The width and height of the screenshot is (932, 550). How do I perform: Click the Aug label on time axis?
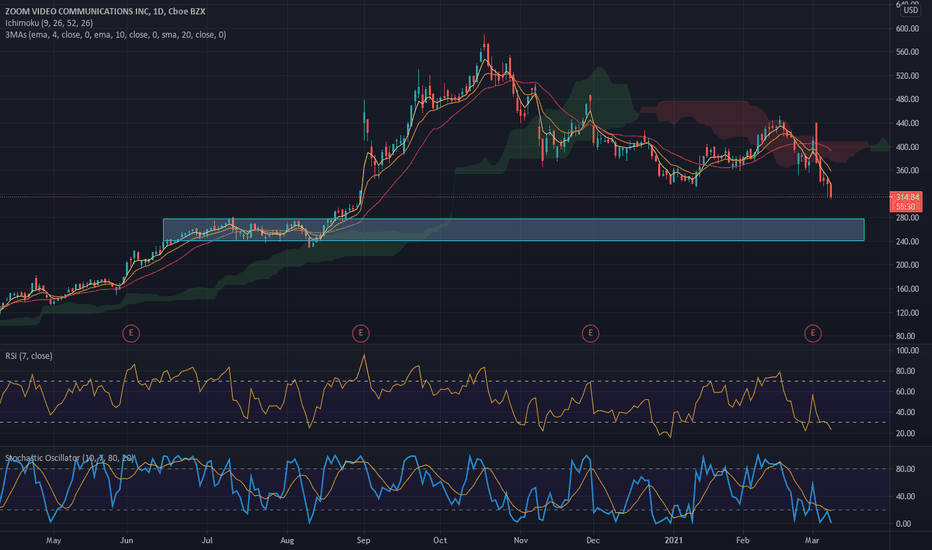(287, 540)
